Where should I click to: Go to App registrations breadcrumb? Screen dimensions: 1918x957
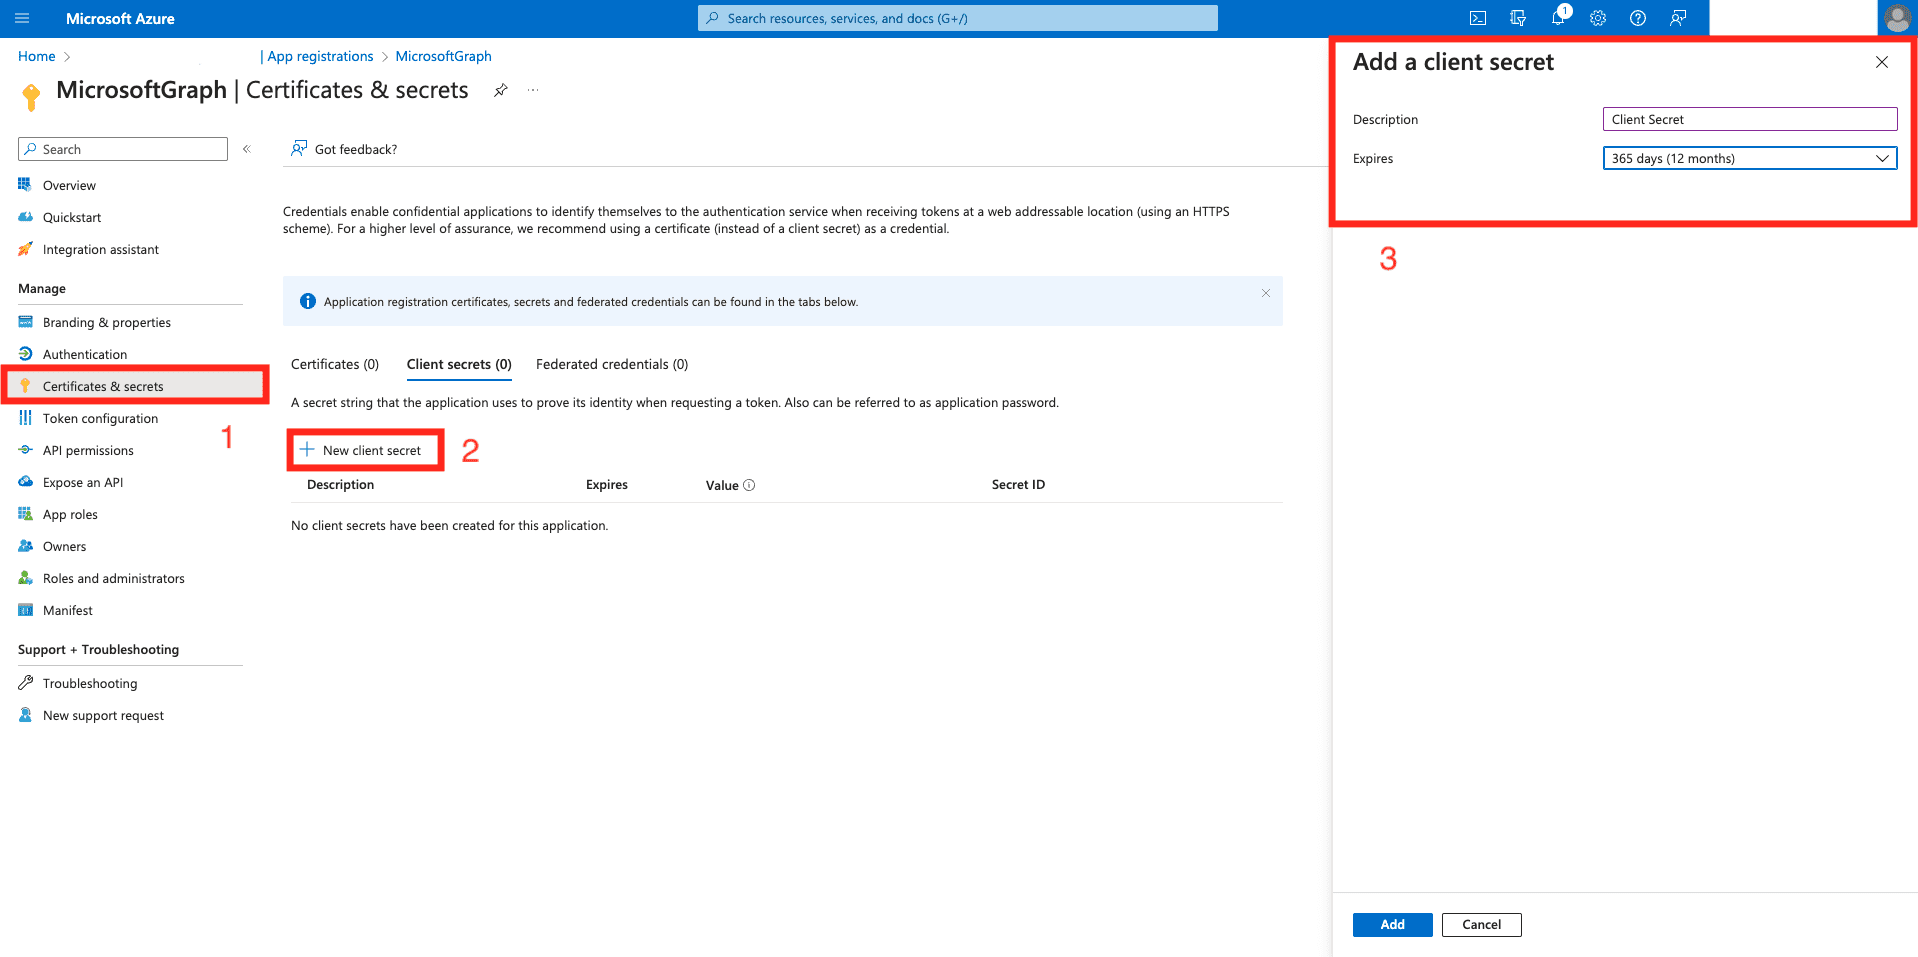(320, 56)
